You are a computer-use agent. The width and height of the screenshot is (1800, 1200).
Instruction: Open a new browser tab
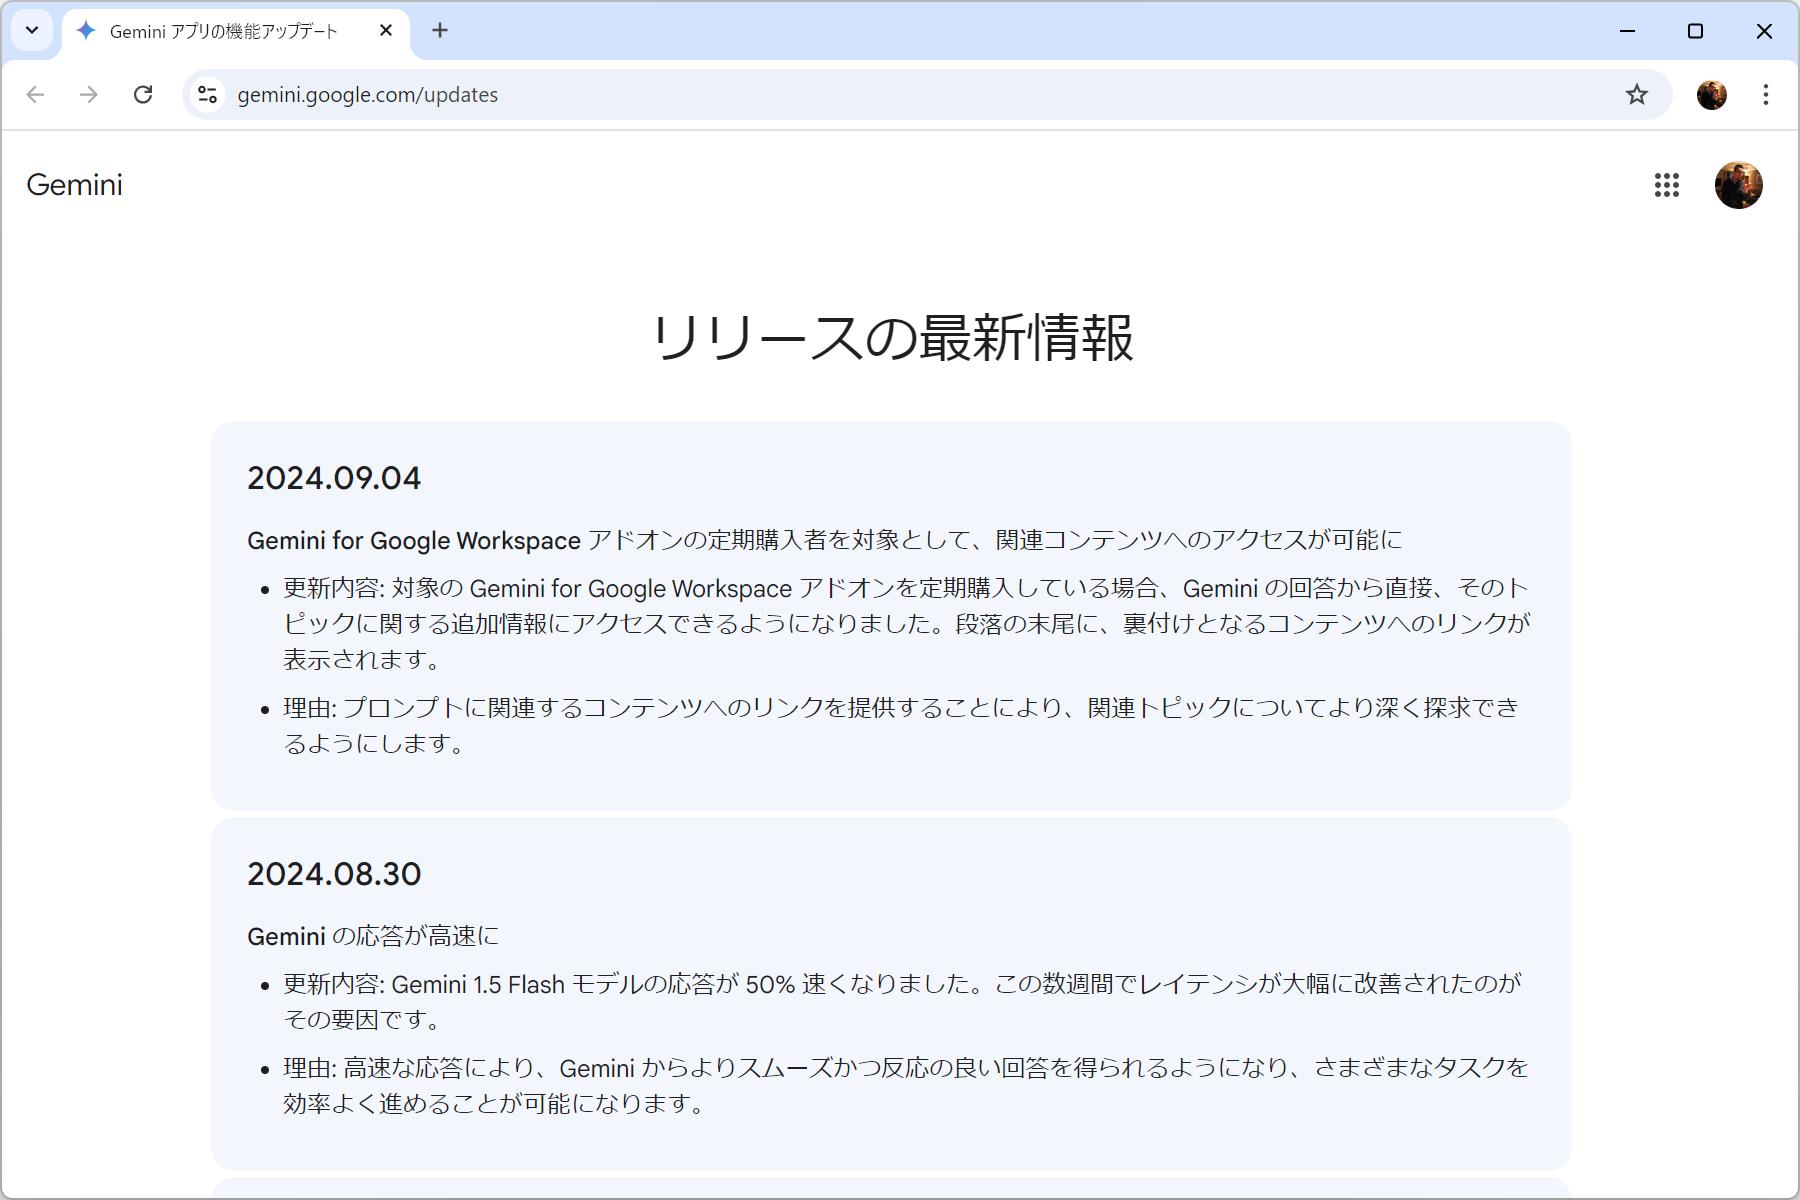[440, 30]
